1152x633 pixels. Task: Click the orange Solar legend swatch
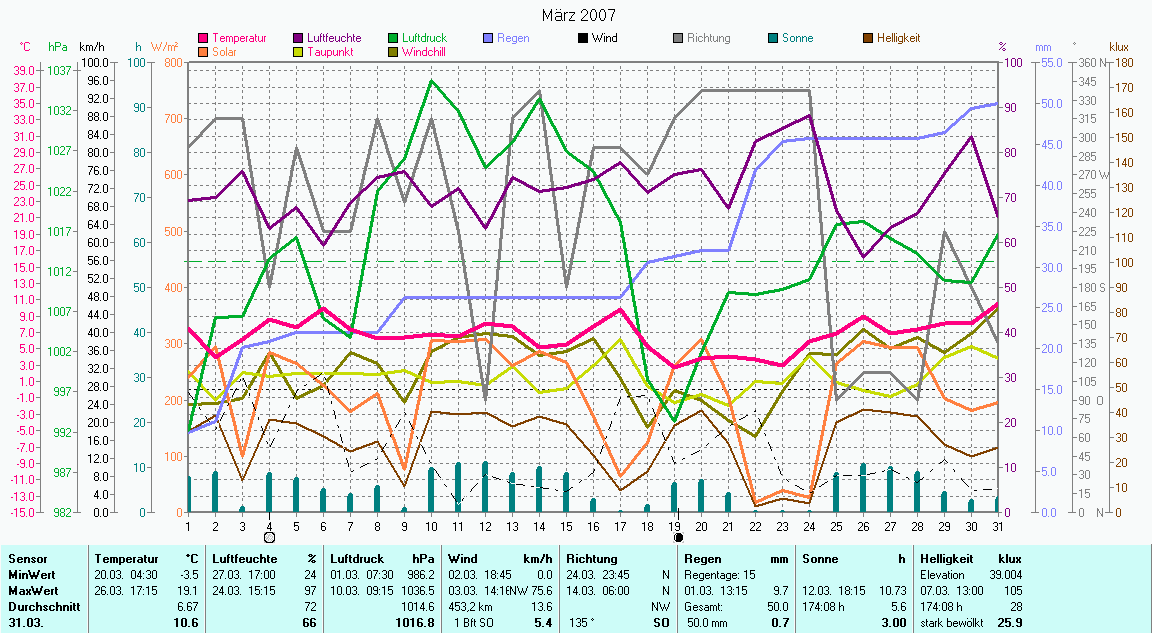click(x=205, y=51)
